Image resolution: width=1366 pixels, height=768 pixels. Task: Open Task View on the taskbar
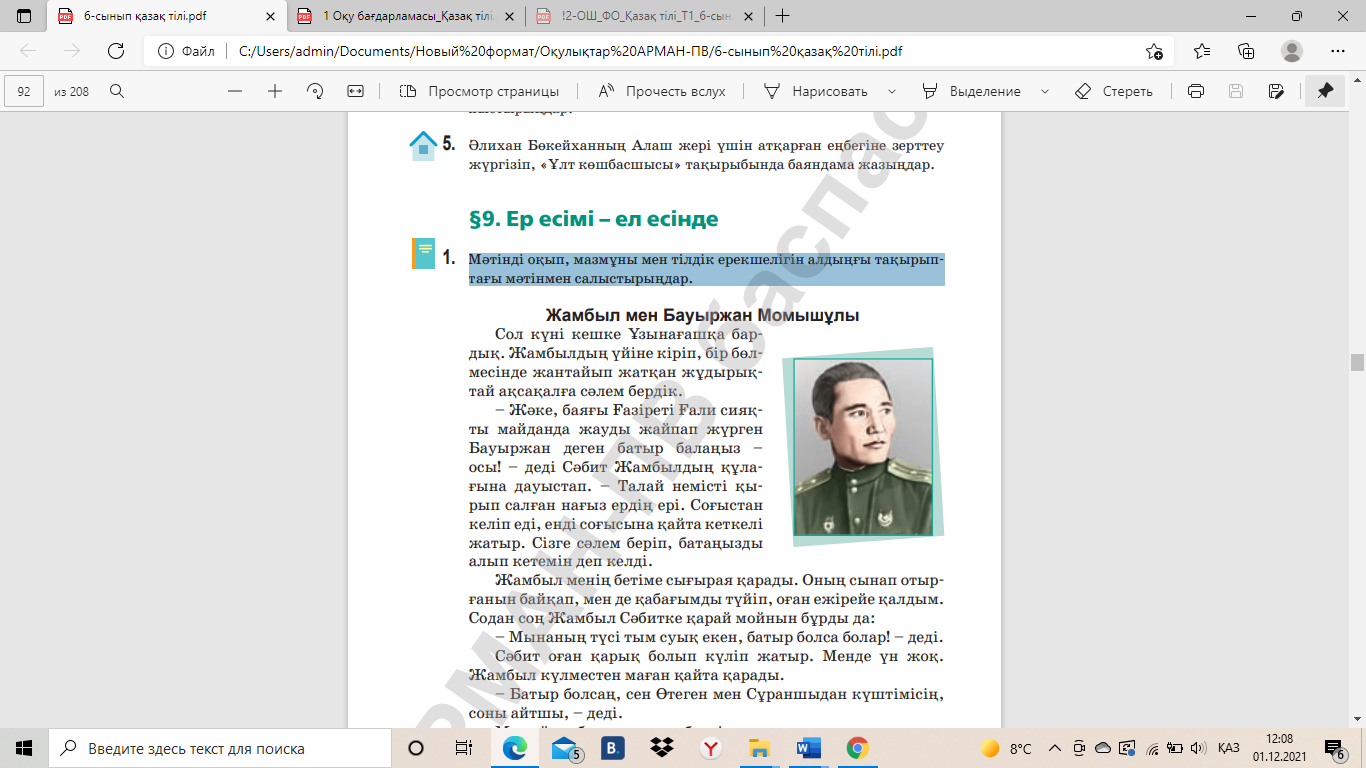[463, 748]
